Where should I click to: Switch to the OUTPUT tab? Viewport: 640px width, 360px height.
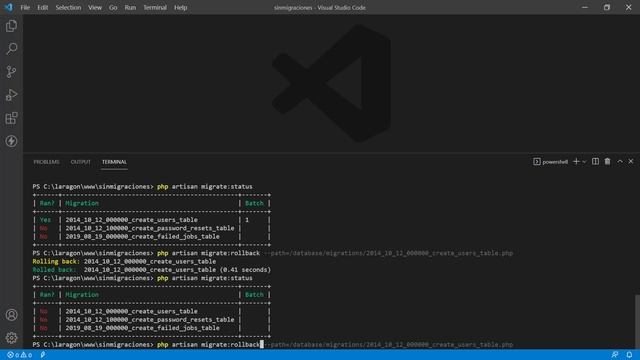[x=80, y=162]
